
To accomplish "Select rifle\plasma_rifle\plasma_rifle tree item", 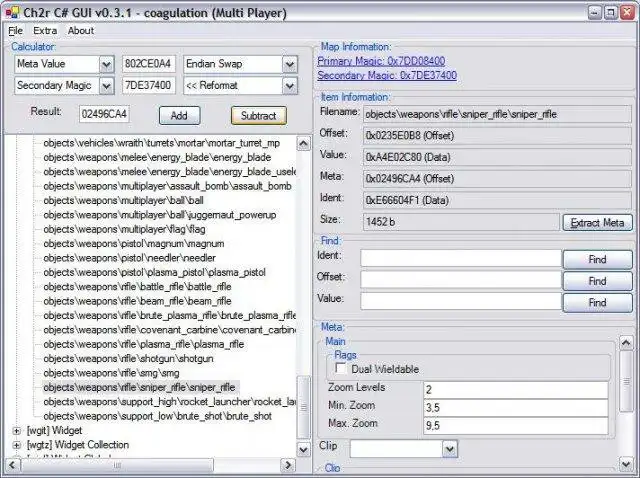I will tap(144, 344).
